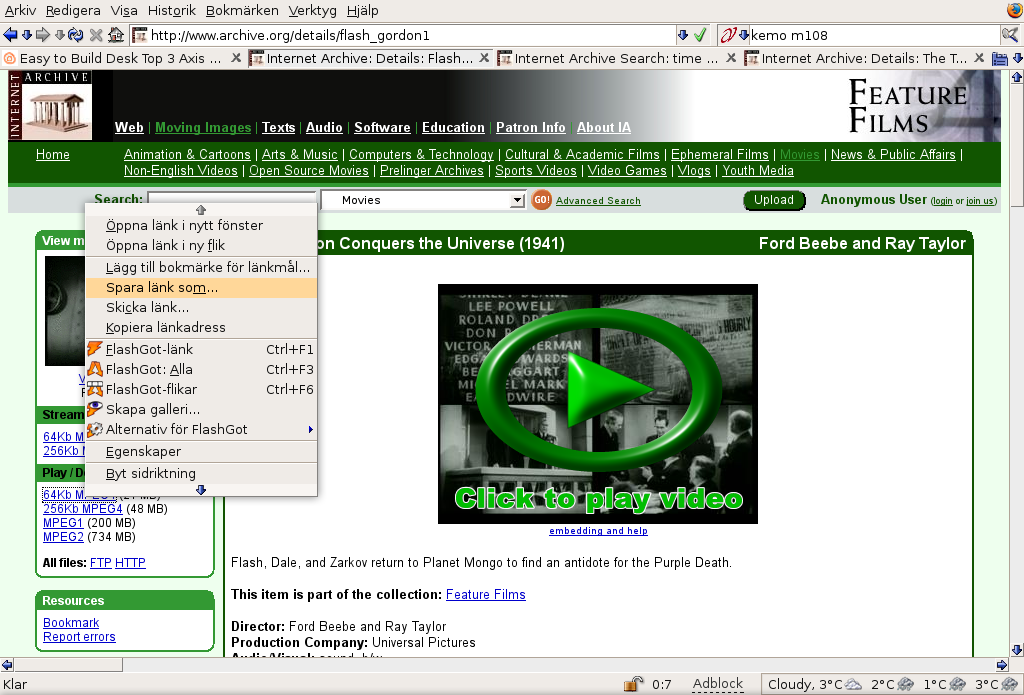Click the orange GO! search button
1024x695 pixels.
[541, 200]
